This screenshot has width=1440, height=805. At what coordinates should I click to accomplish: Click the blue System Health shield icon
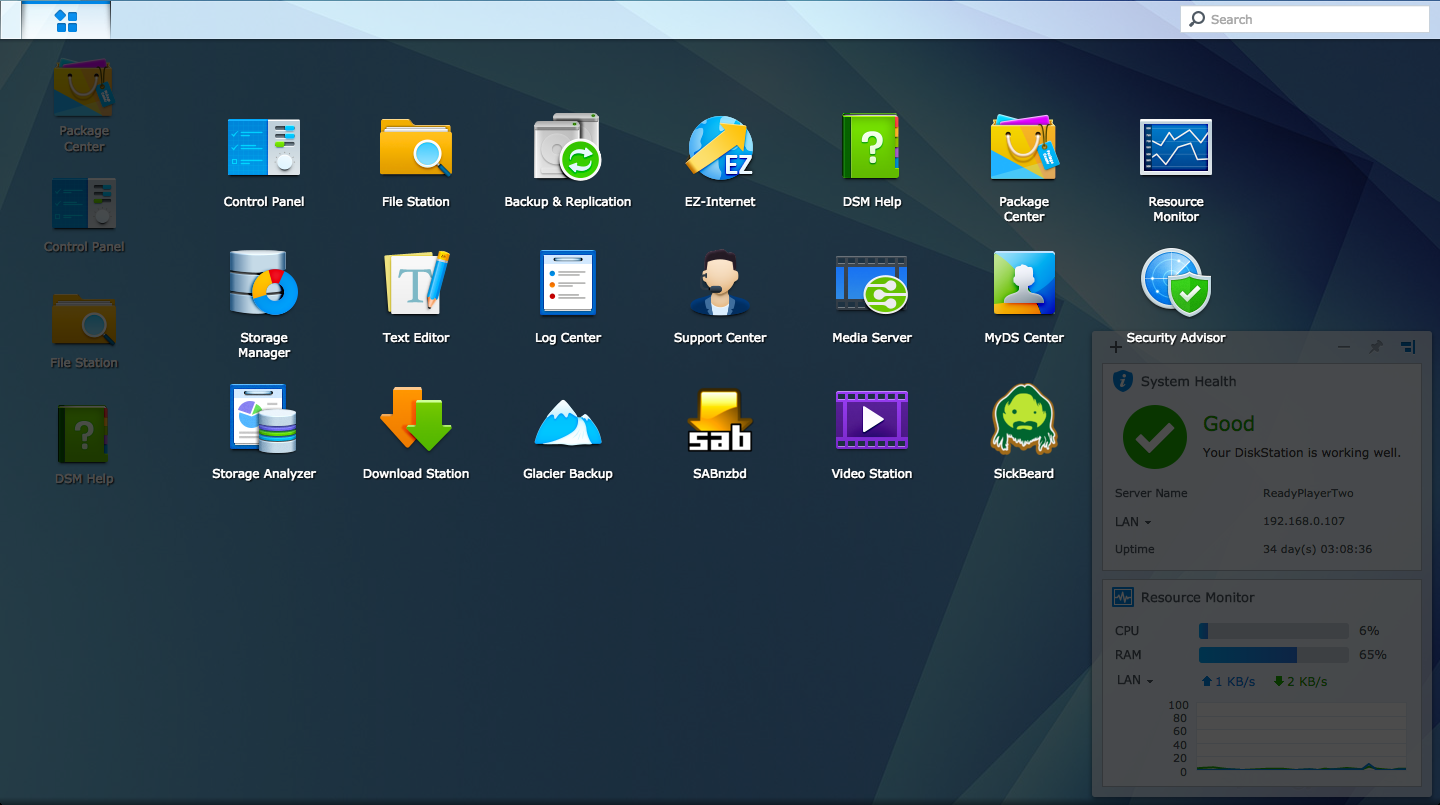tap(1123, 380)
